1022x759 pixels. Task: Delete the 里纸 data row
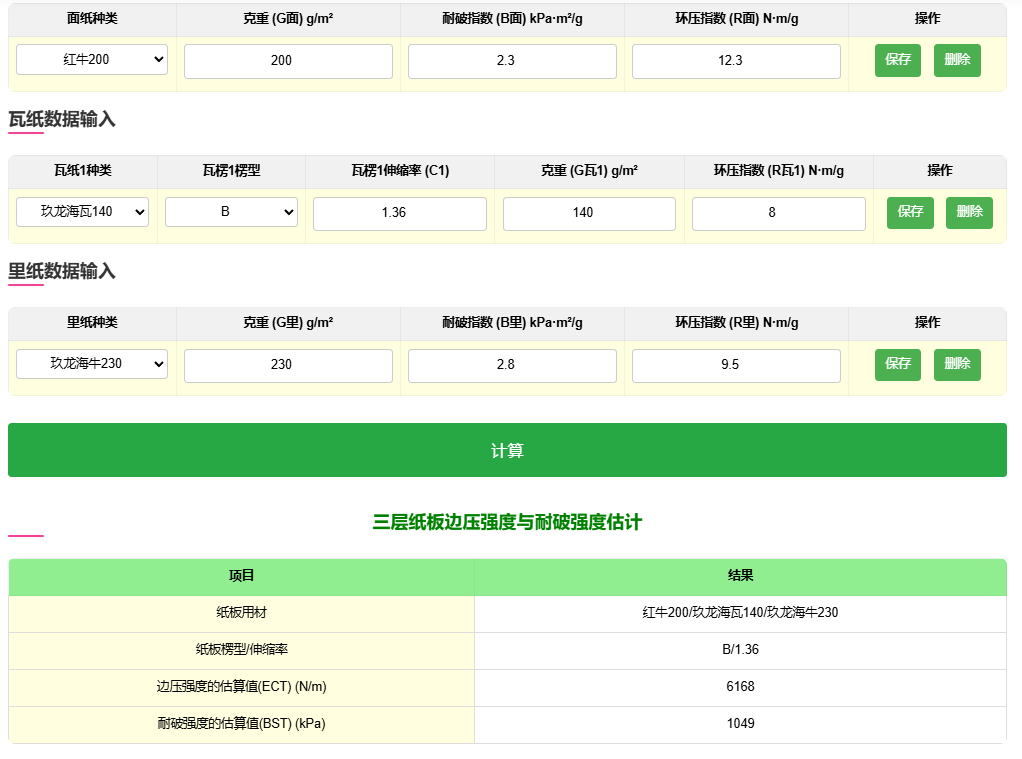click(x=957, y=364)
